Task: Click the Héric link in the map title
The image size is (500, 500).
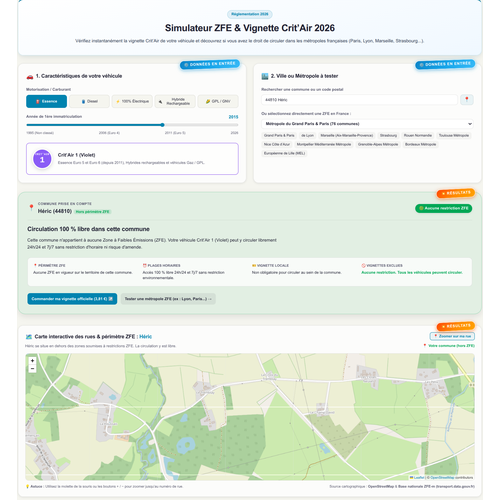Action: pos(145,337)
